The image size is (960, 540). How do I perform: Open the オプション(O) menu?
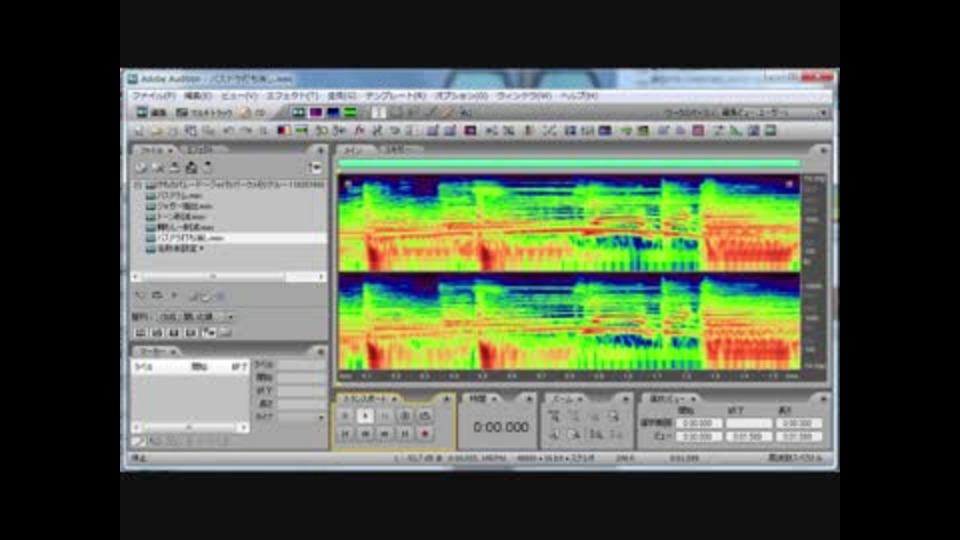[x=462, y=96]
